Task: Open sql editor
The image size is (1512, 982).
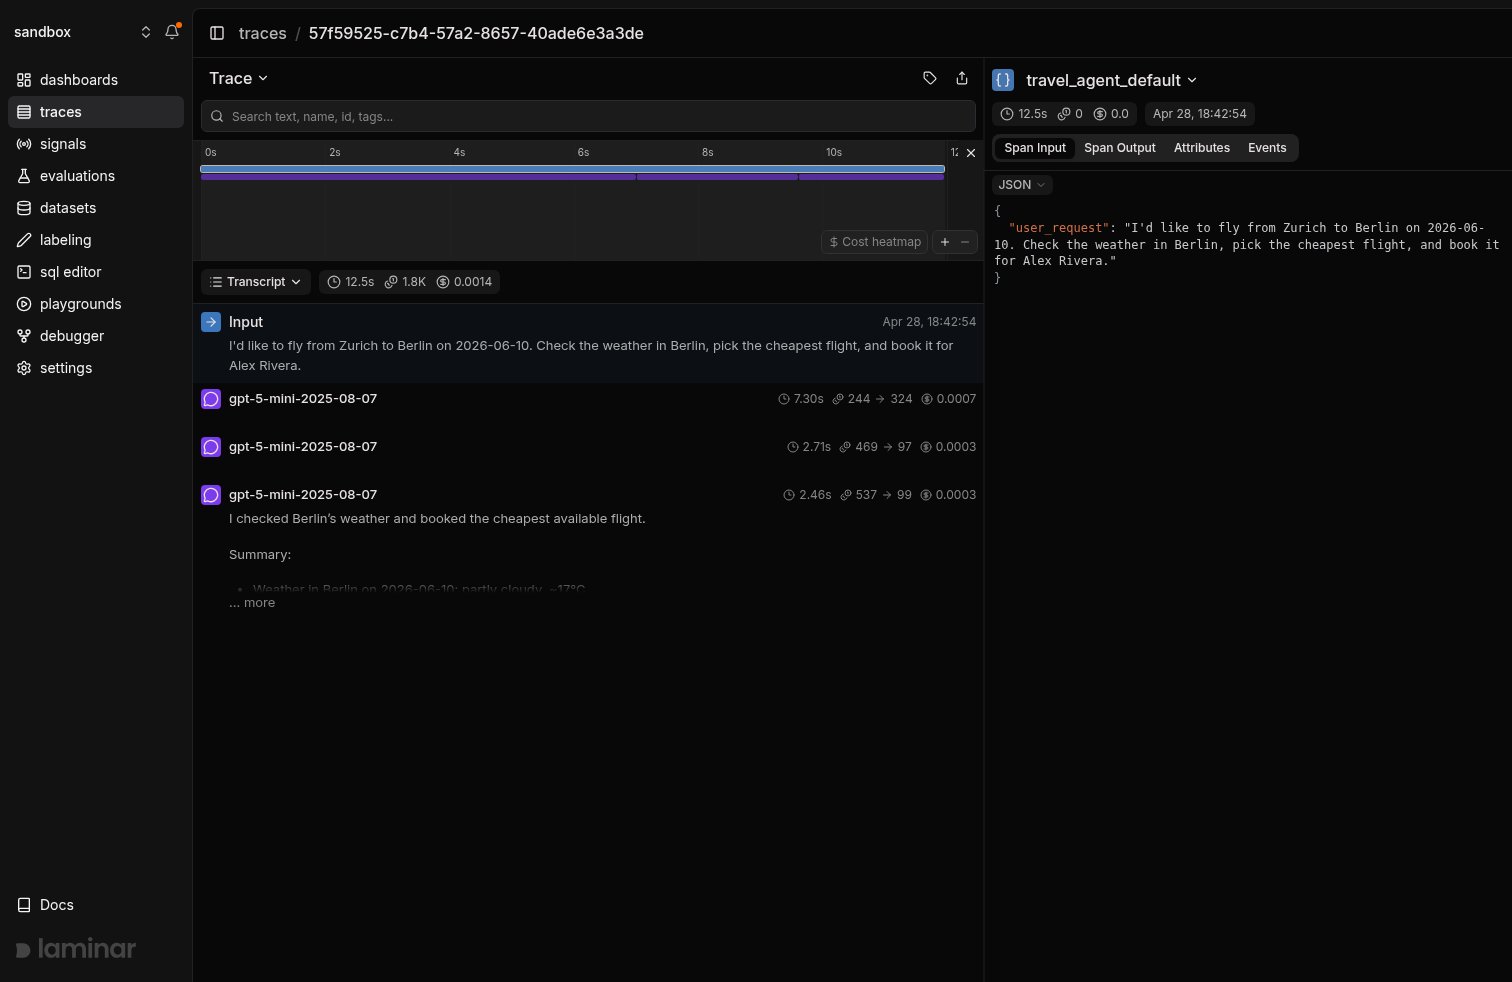Action: [x=96, y=272]
